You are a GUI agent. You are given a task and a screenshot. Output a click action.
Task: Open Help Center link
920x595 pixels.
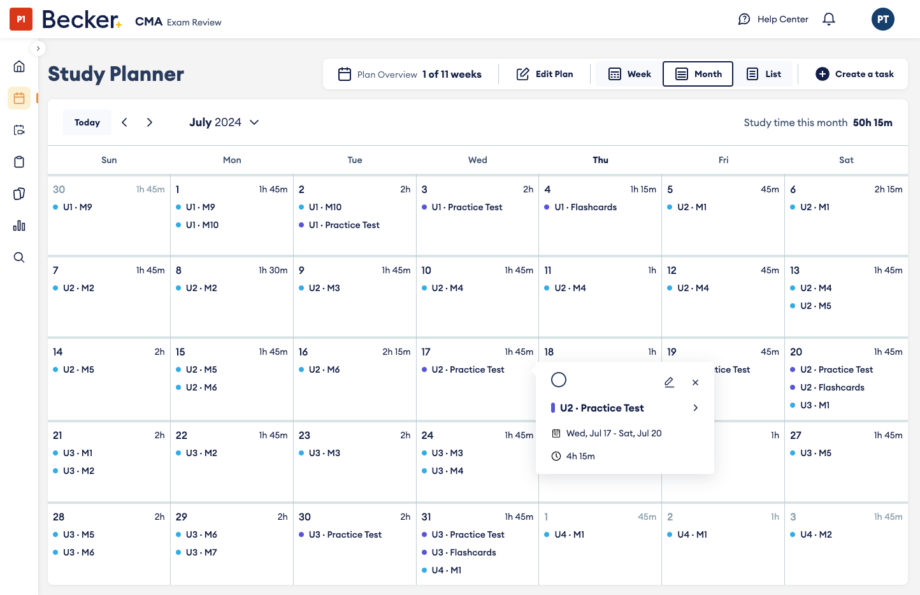773,19
